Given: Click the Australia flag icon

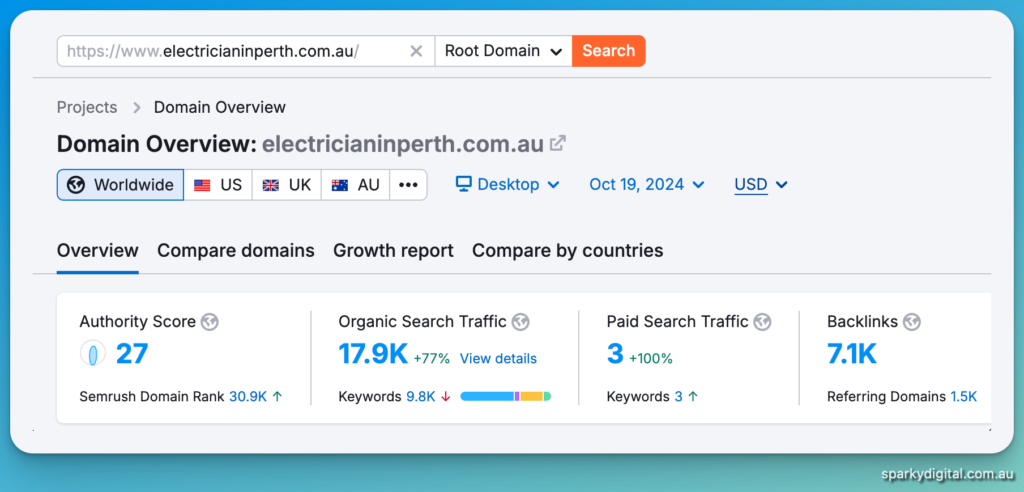Looking at the screenshot, I should (x=340, y=185).
